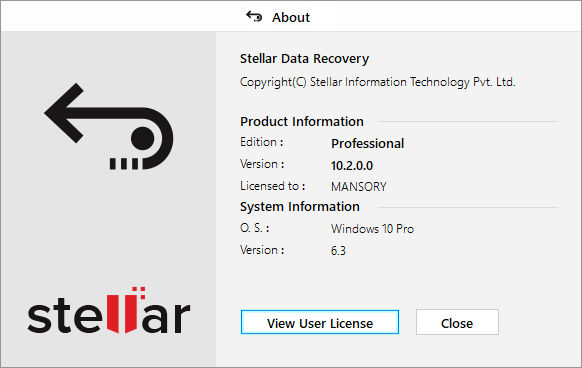Select the About title text

pyautogui.click(x=291, y=17)
